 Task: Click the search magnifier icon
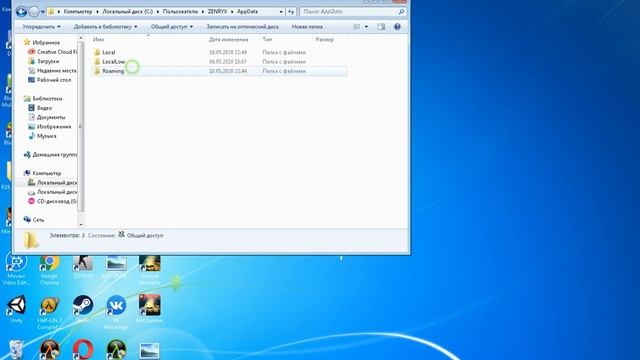coord(401,12)
